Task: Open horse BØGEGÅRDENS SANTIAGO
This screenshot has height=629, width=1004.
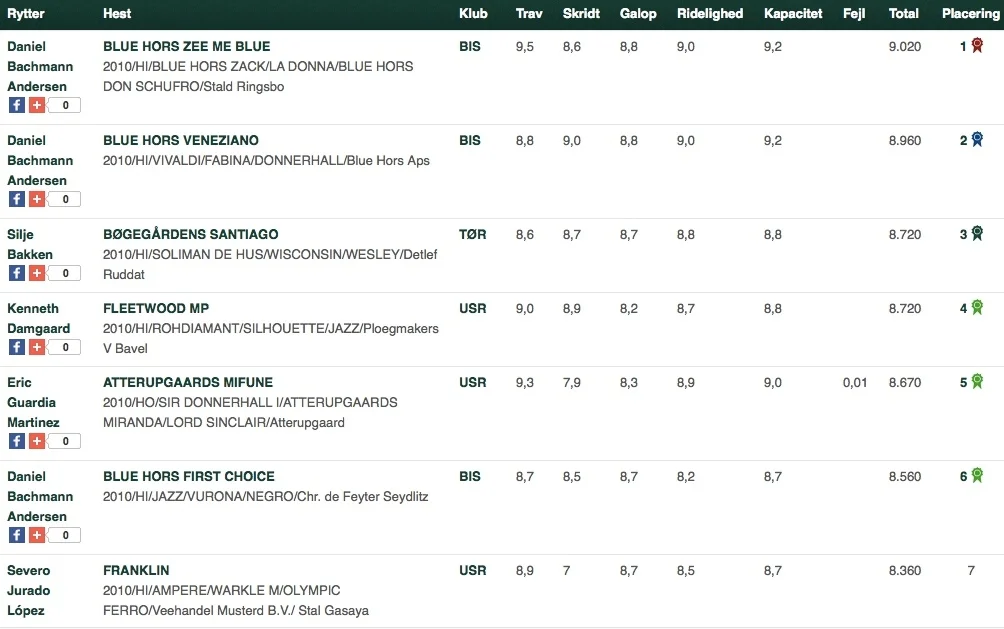Action: click(191, 234)
